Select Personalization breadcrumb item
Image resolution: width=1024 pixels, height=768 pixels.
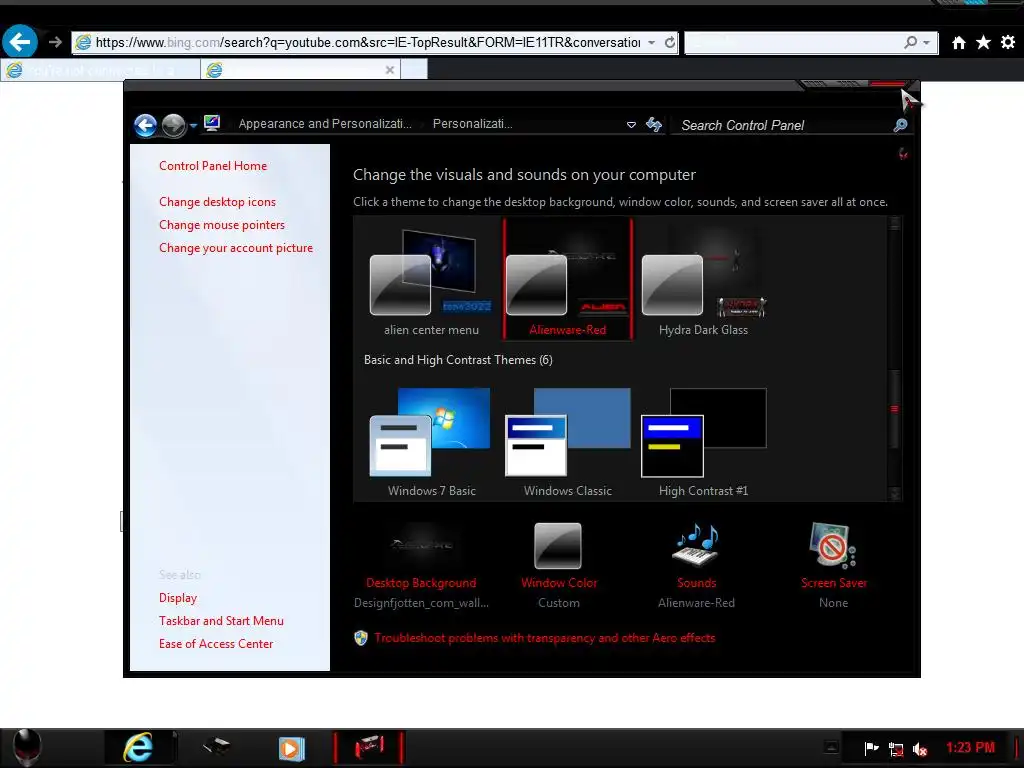click(472, 123)
